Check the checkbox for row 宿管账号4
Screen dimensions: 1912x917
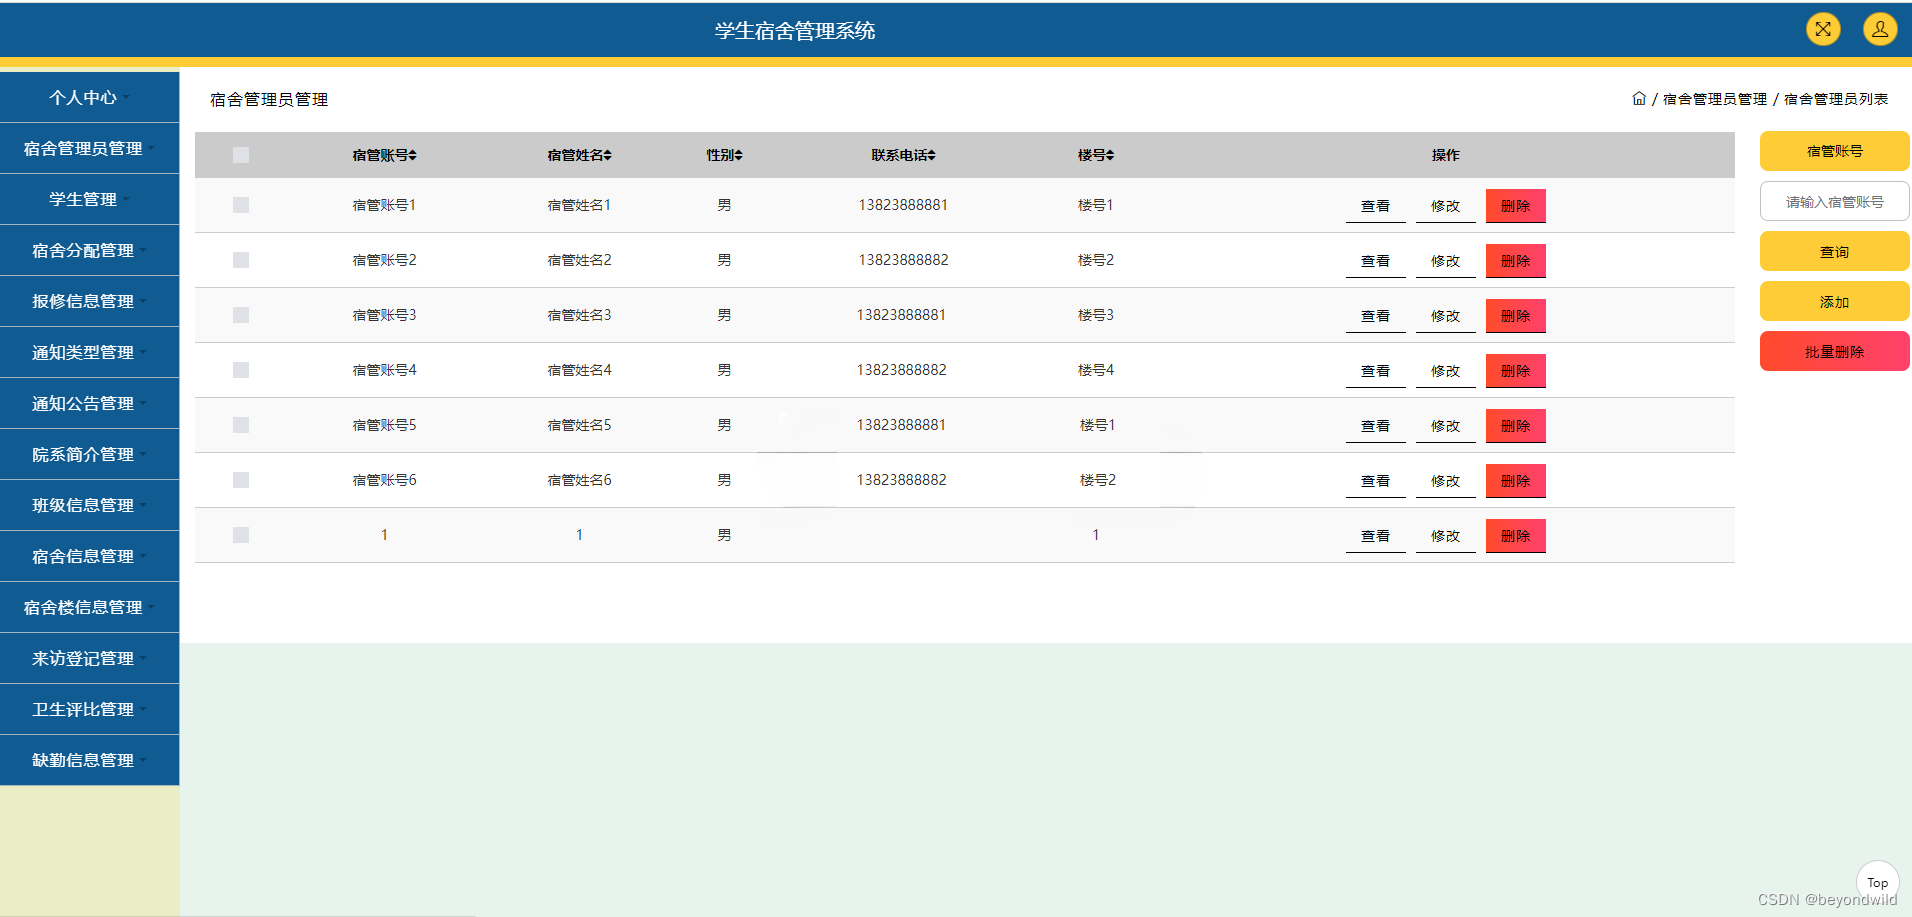pos(240,369)
